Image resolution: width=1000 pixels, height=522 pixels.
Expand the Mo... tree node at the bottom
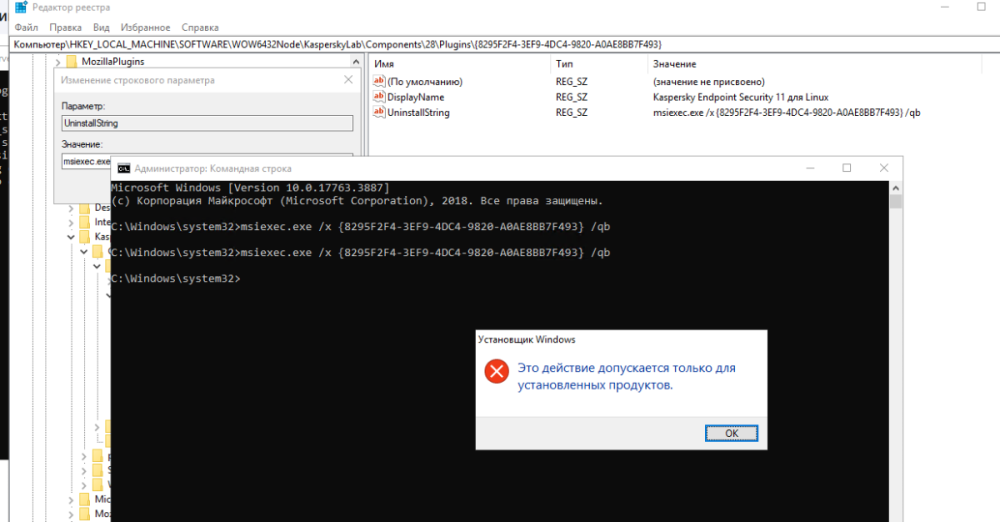tap(71, 514)
